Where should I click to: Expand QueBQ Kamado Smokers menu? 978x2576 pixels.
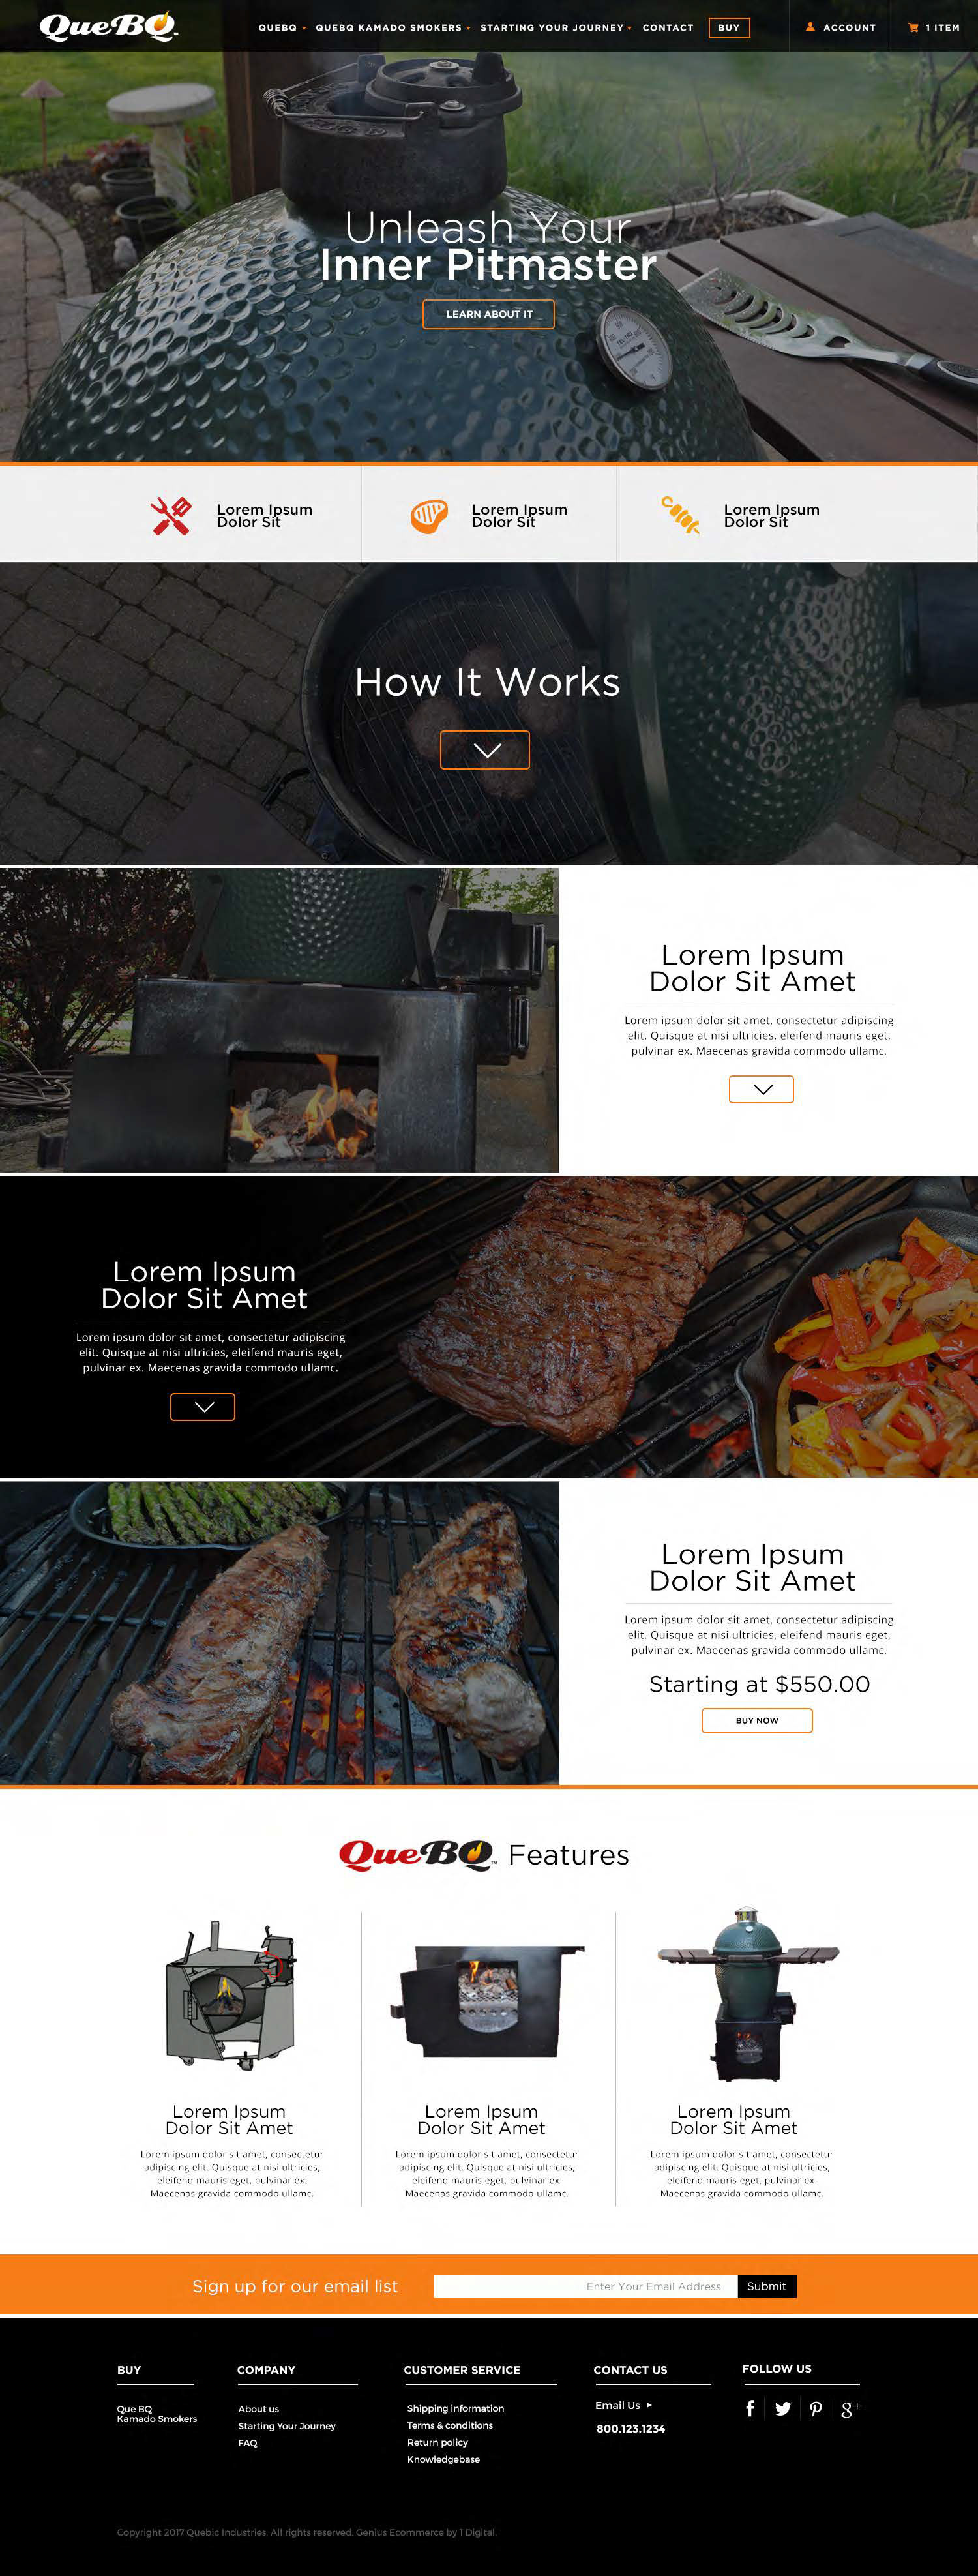point(393,28)
